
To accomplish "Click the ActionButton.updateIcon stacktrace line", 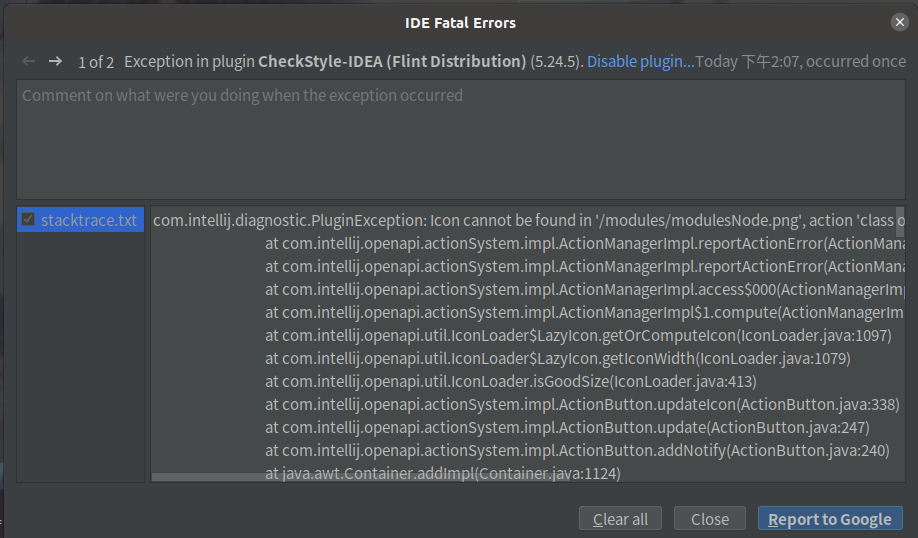I will pyautogui.click(x=582, y=405).
